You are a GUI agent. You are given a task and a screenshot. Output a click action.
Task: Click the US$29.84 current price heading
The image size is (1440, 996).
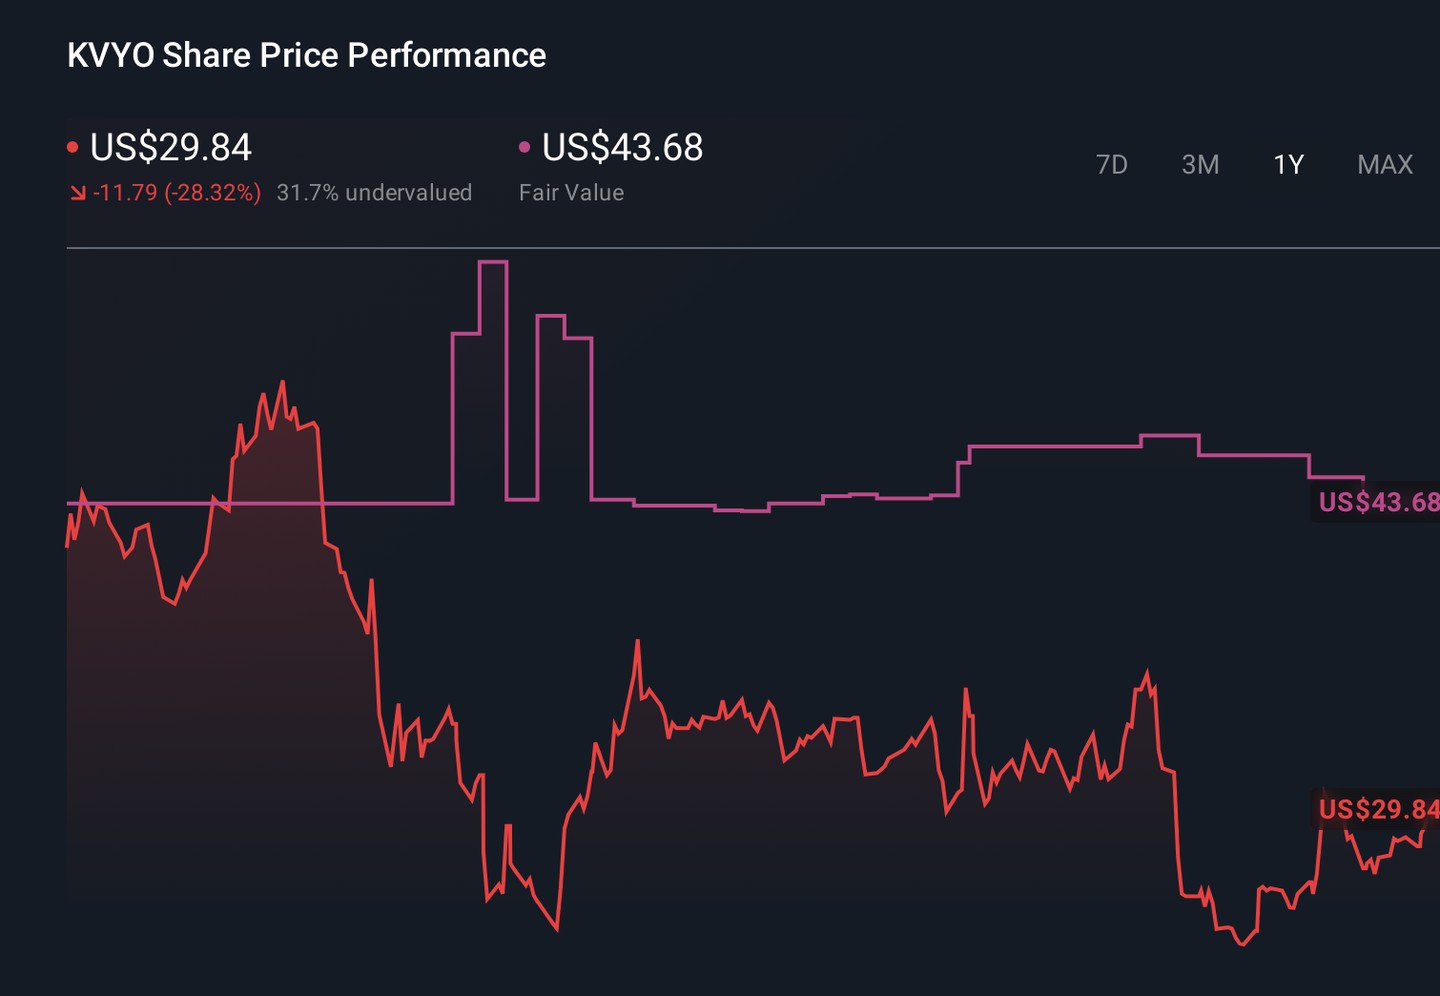pyautogui.click(x=171, y=148)
